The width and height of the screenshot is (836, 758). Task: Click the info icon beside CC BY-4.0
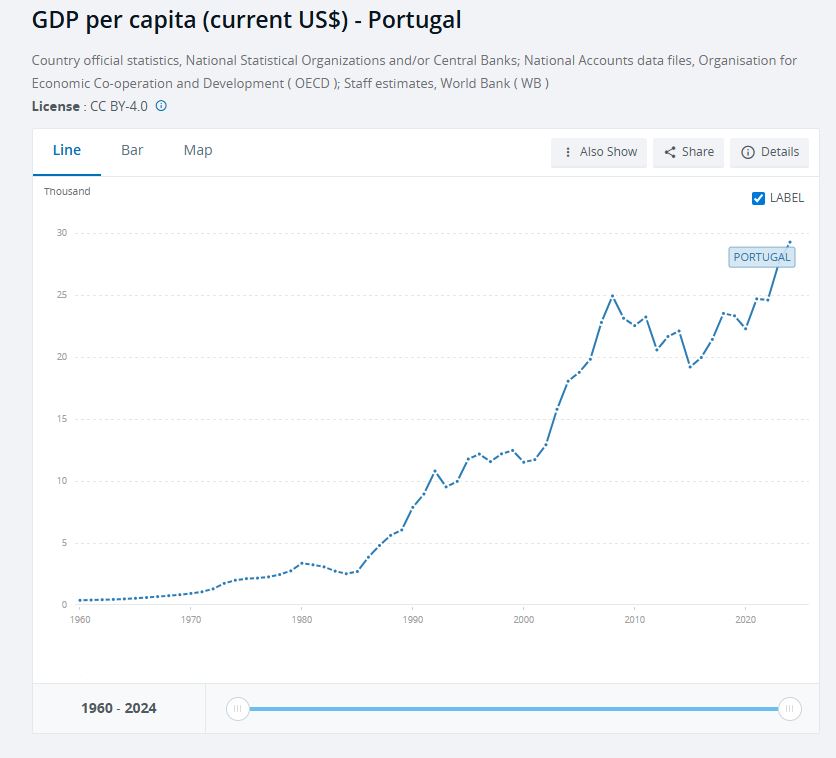pyautogui.click(x=161, y=106)
